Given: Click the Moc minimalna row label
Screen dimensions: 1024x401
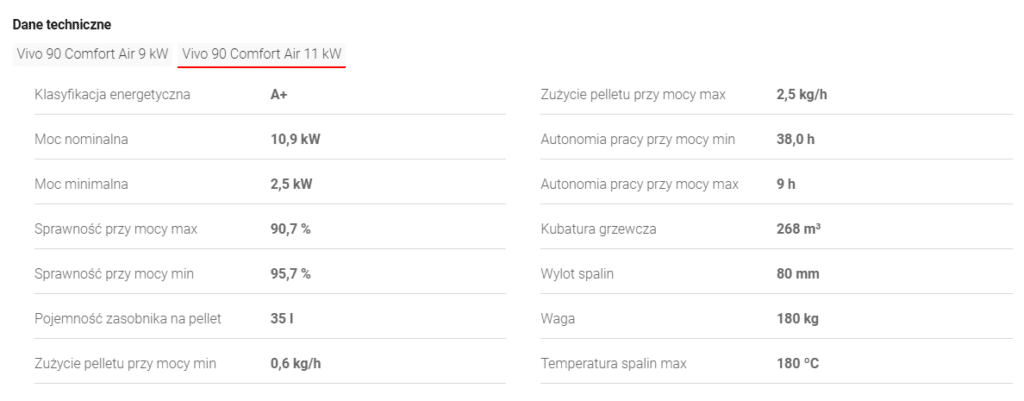Looking at the screenshot, I should coord(82,185).
